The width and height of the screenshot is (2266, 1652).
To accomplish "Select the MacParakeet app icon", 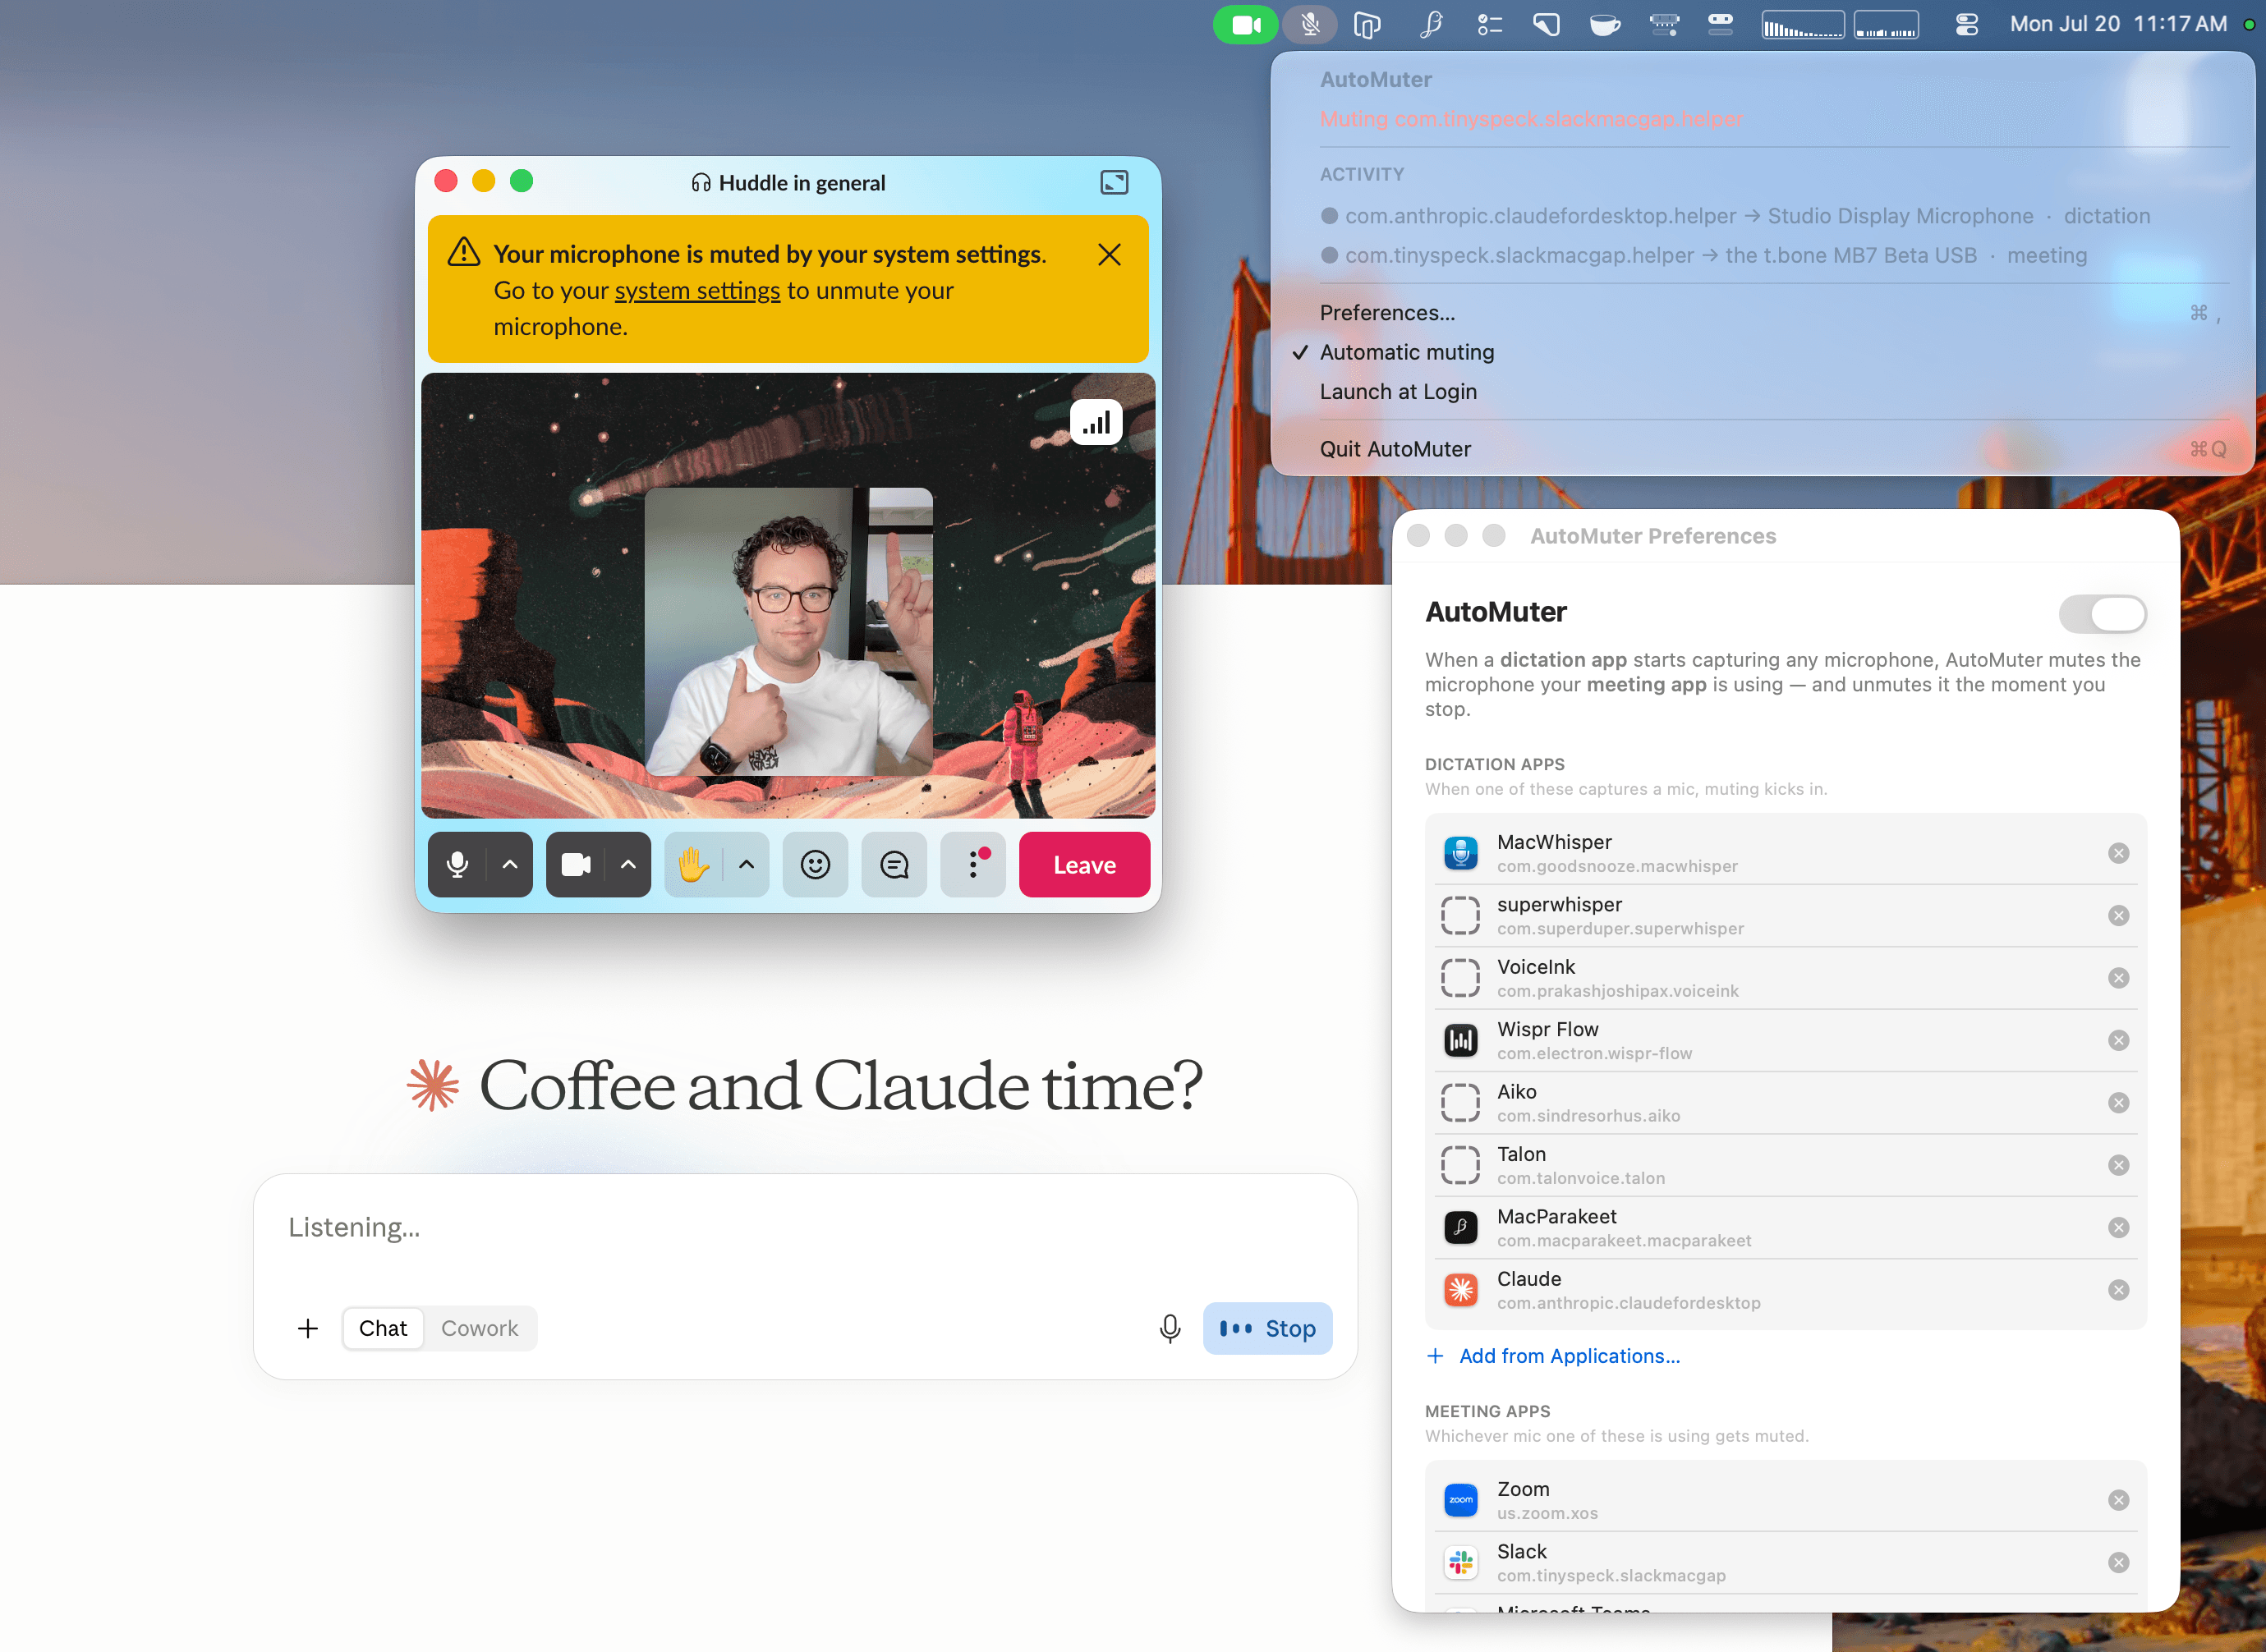I will 1461,1227.
